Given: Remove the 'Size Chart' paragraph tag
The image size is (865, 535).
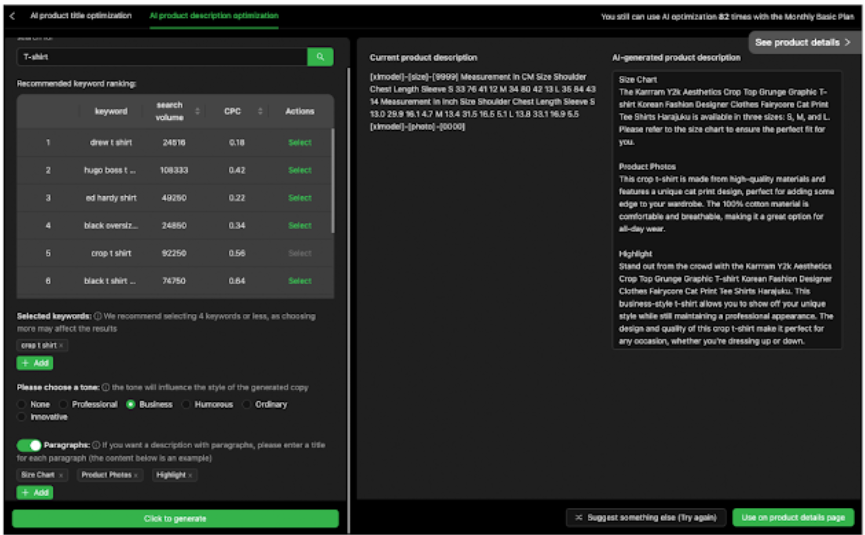Looking at the screenshot, I should point(61,475).
